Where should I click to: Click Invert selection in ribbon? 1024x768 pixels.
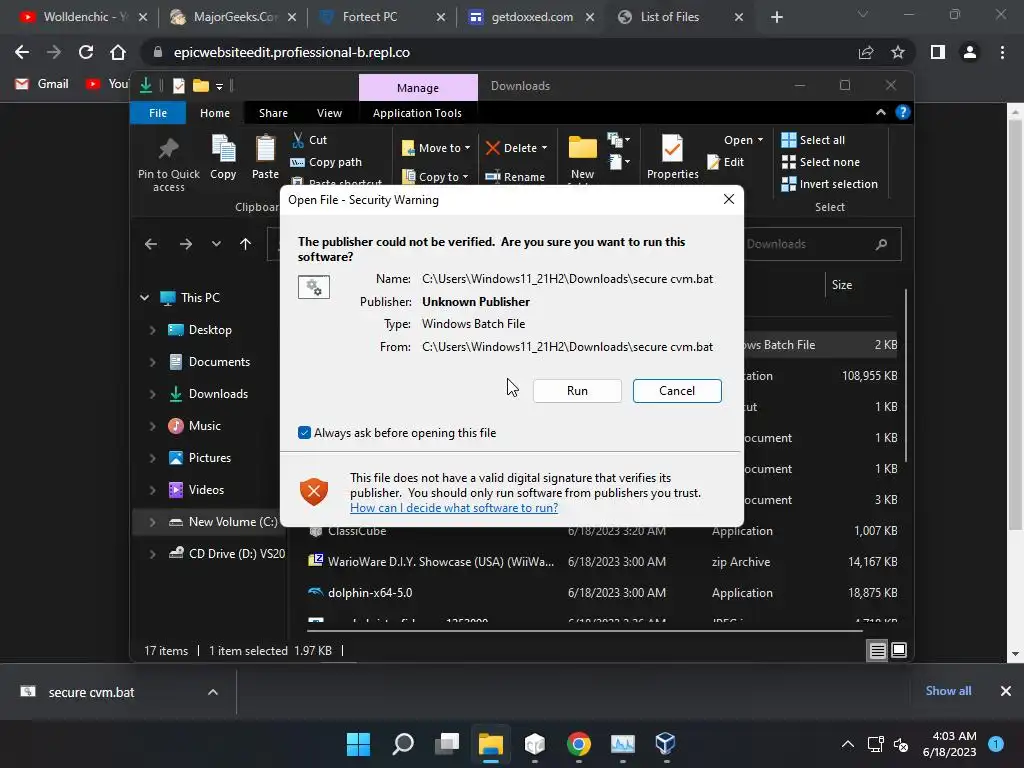pyautogui.click(x=829, y=184)
